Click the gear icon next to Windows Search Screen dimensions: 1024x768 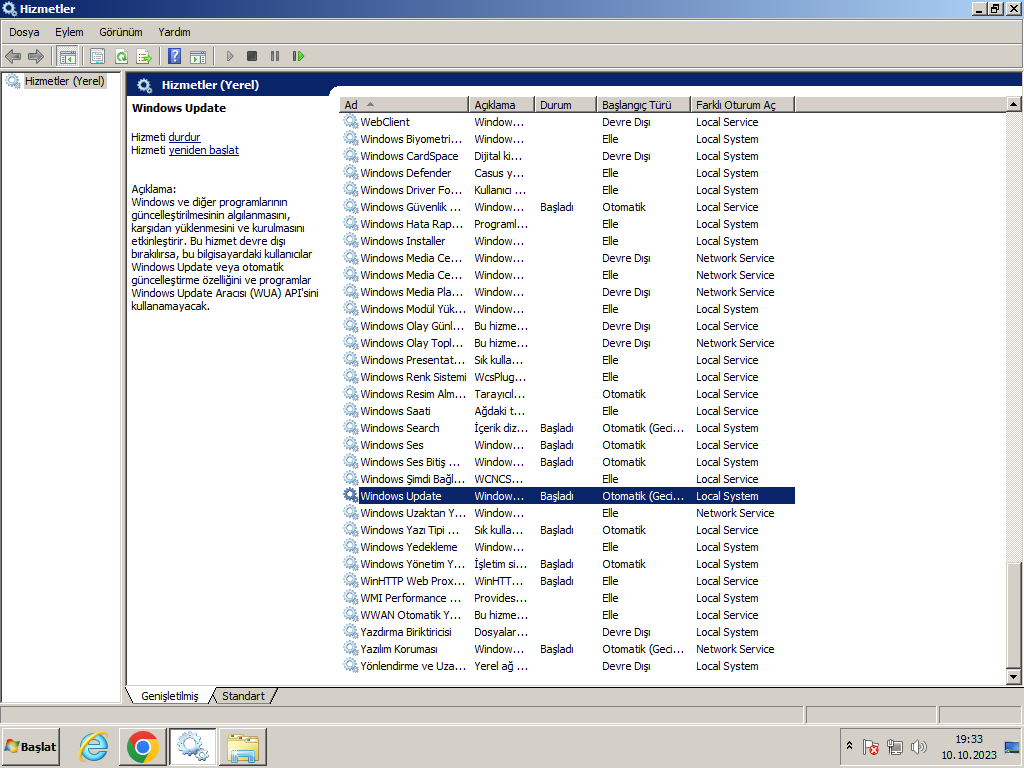click(351, 427)
